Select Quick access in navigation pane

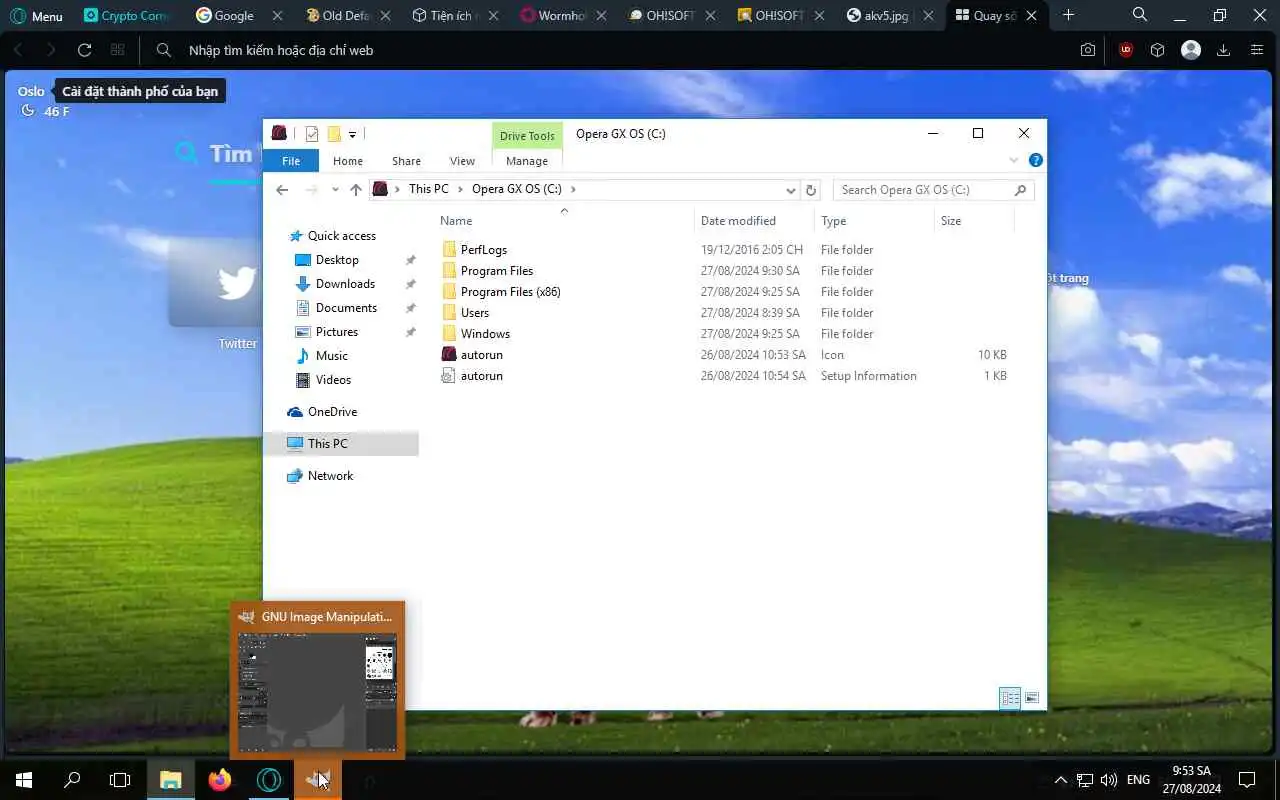(341, 236)
